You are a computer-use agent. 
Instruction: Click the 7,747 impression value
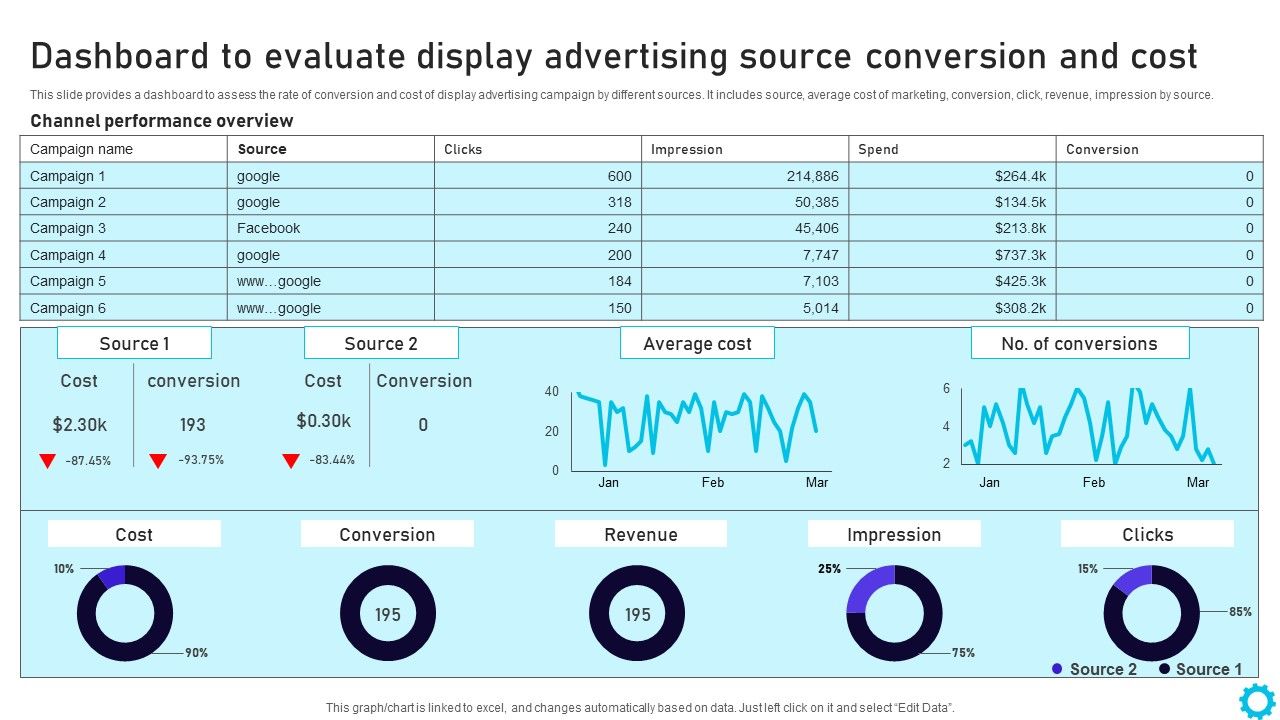(x=821, y=255)
